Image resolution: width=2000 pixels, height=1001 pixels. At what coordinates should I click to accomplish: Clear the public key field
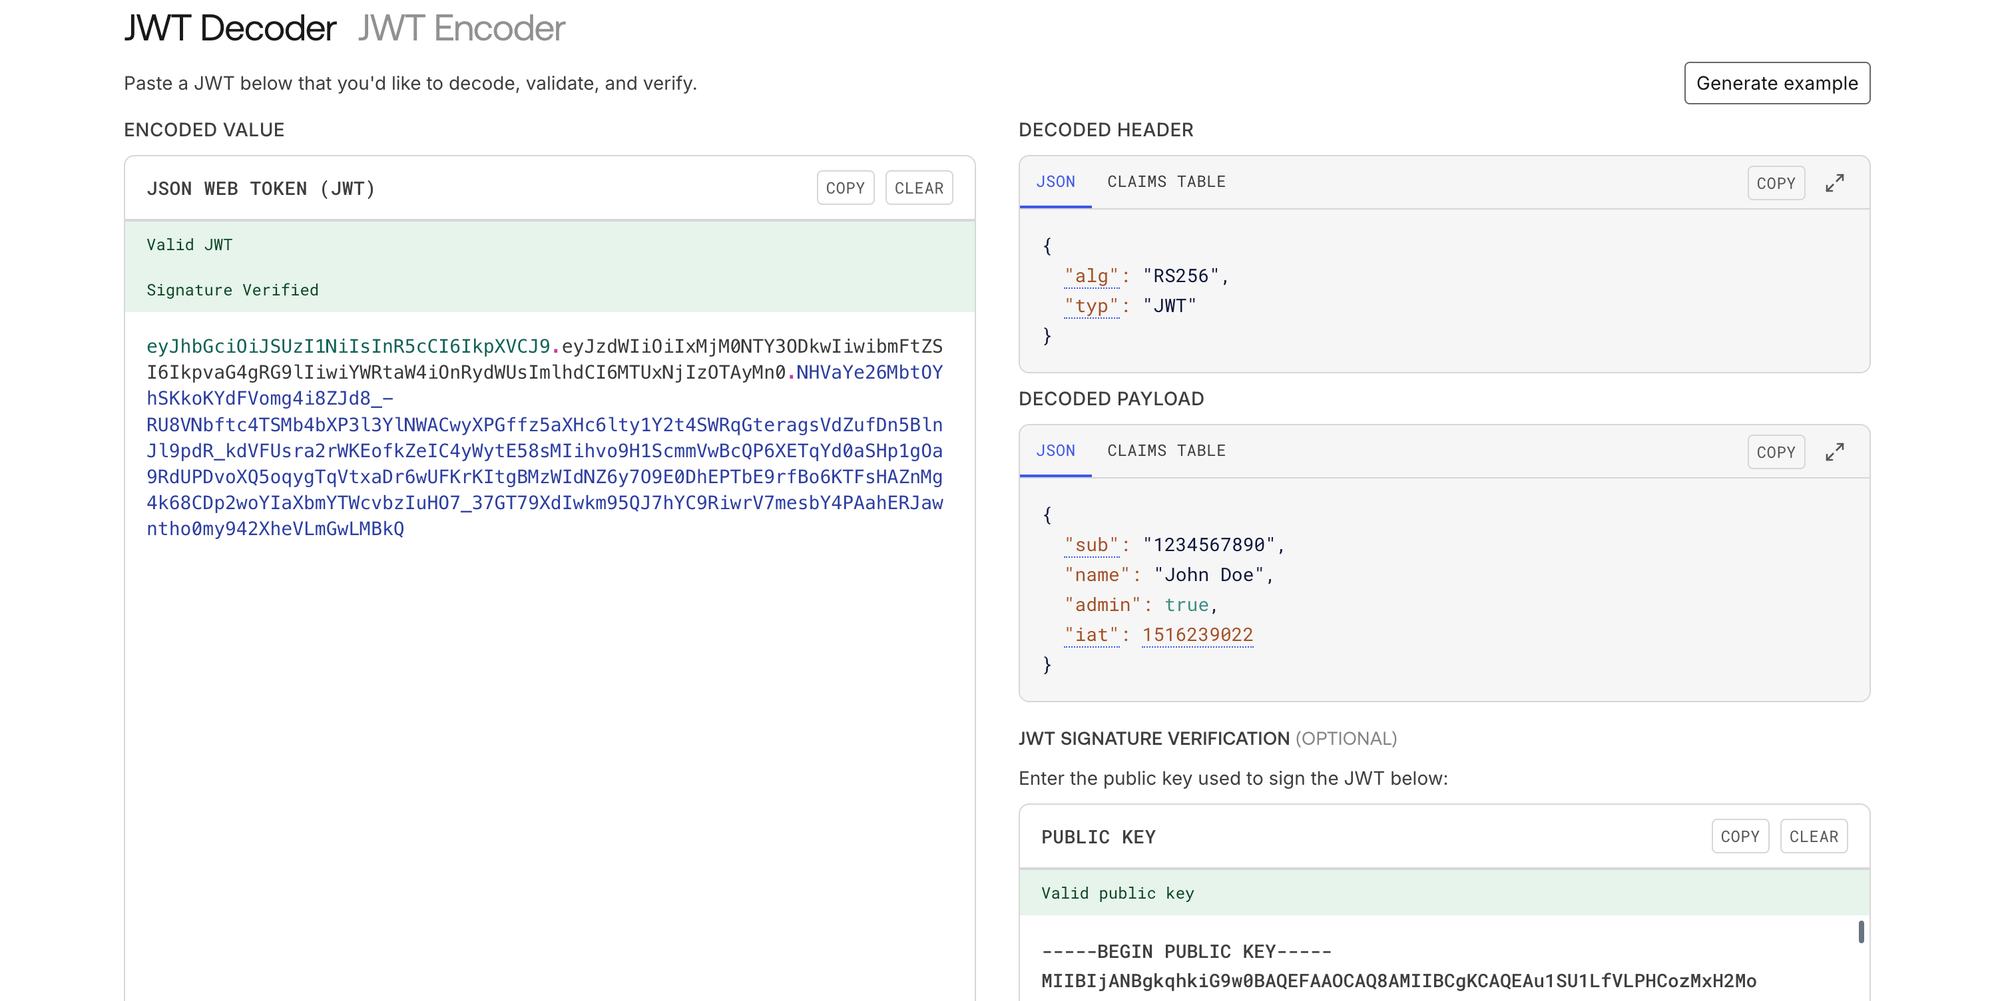coord(1813,836)
